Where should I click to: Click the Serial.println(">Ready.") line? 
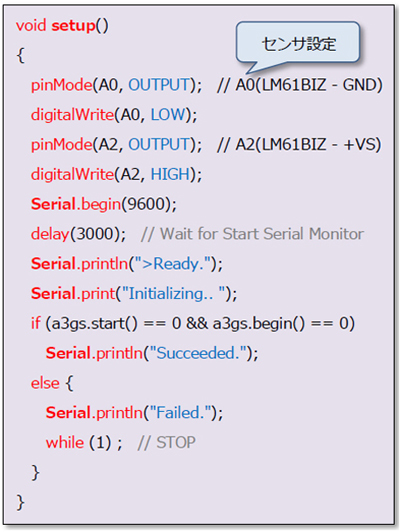[127, 264]
